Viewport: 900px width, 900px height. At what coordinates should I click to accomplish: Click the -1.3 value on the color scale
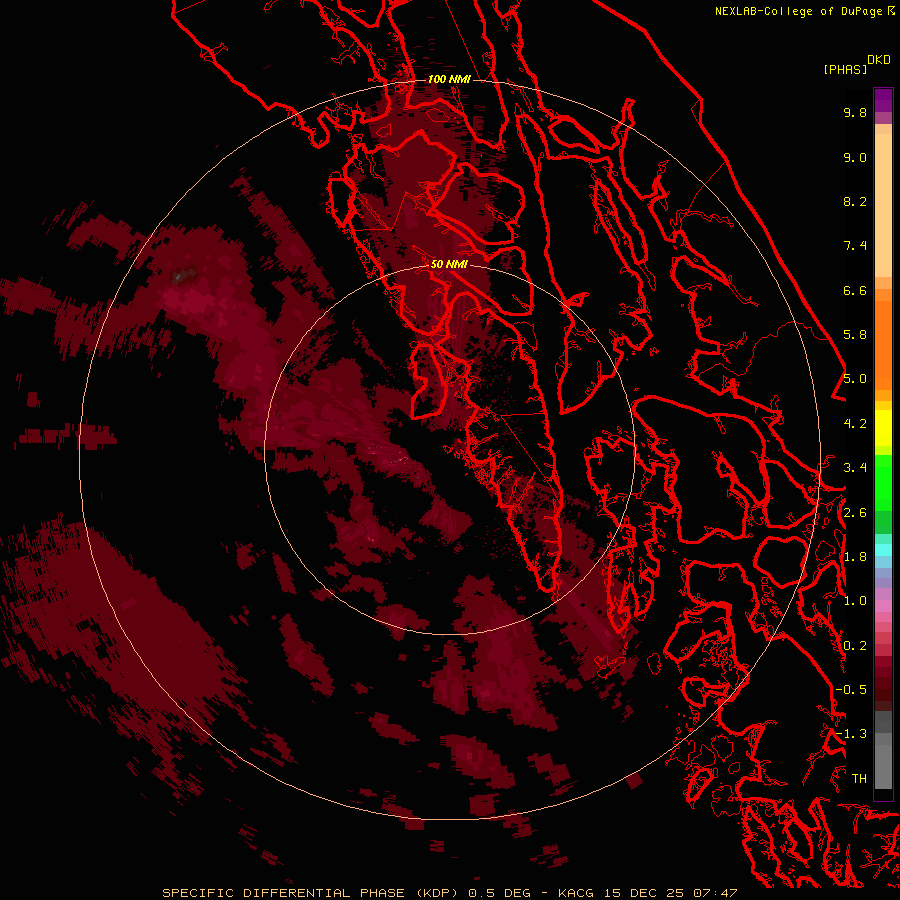[851, 734]
